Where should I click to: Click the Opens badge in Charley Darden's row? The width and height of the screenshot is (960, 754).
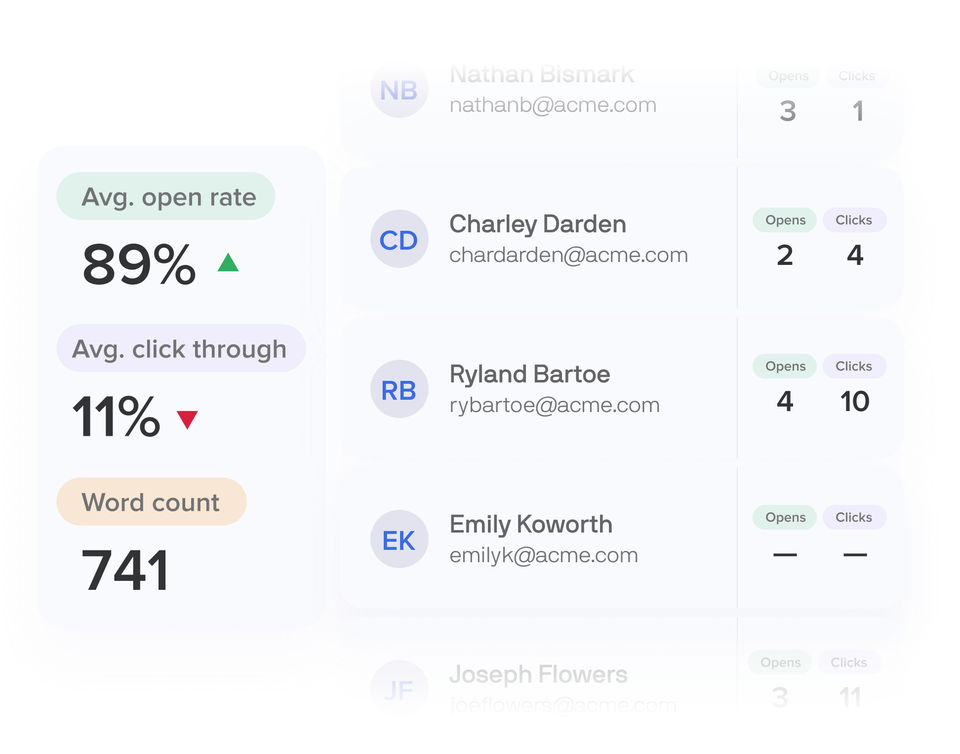pos(785,220)
